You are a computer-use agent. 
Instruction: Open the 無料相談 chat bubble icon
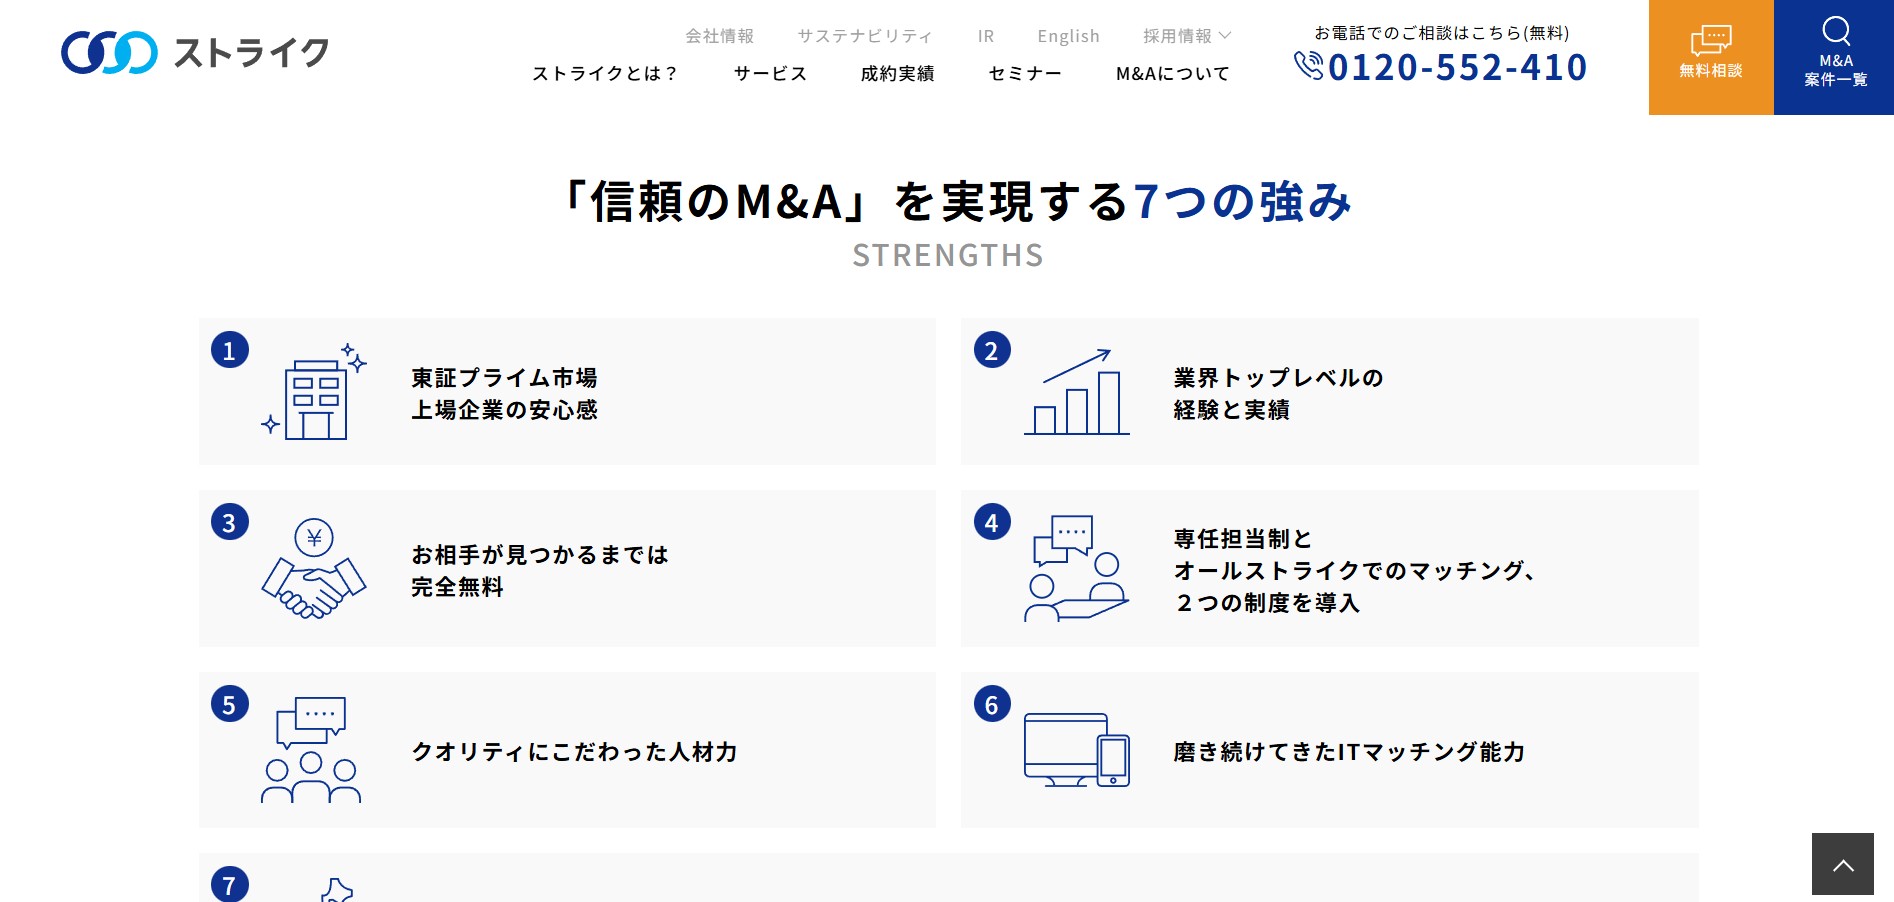[1711, 40]
